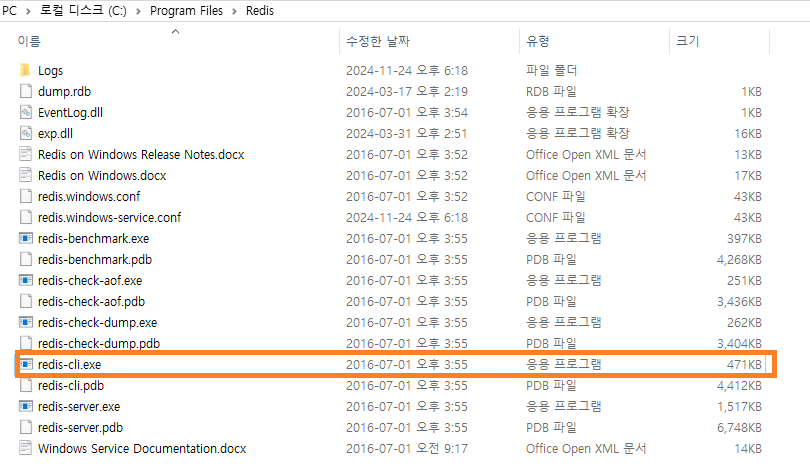
Task: Click the redis-cli.pdb file icon
Action: tap(25, 386)
